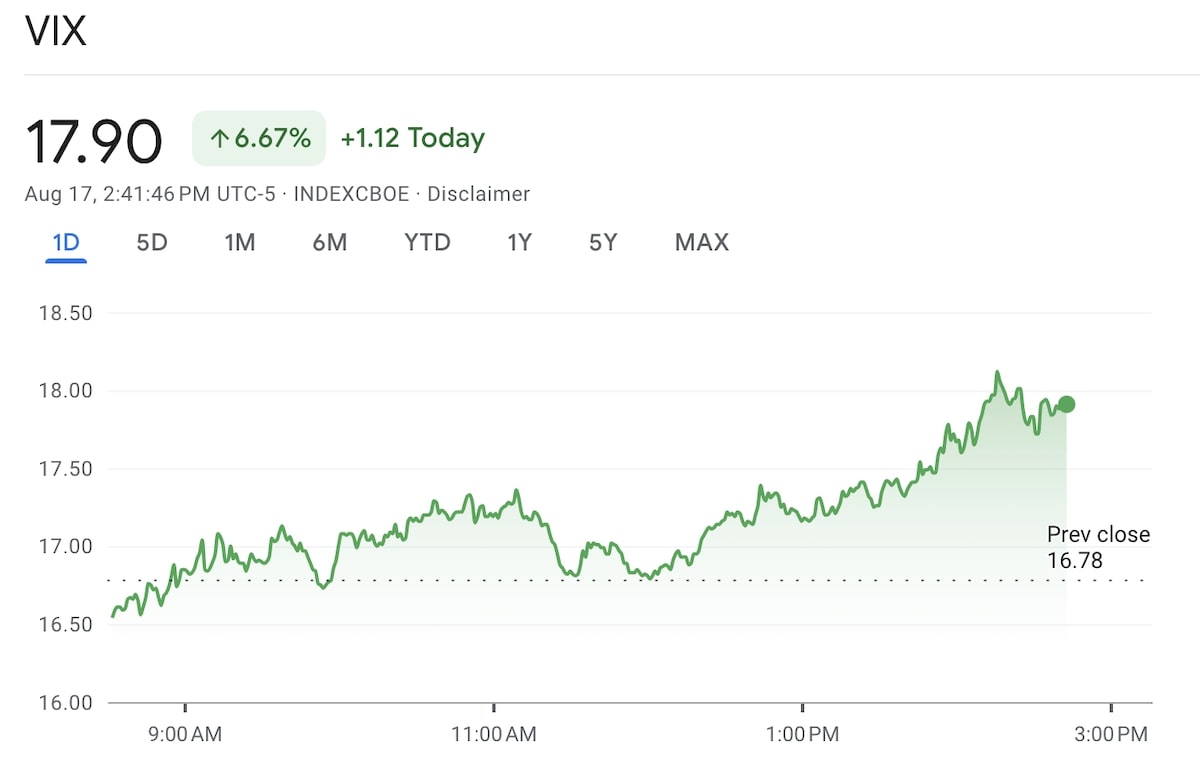The image size is (1200, 776).
Task: Click the 3:00 PM axis label
Action: tap(1112, 733)
